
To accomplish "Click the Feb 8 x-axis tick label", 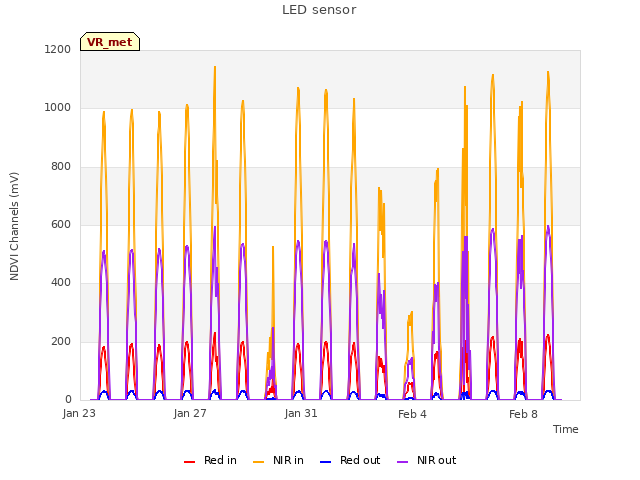I will point(523,414).
